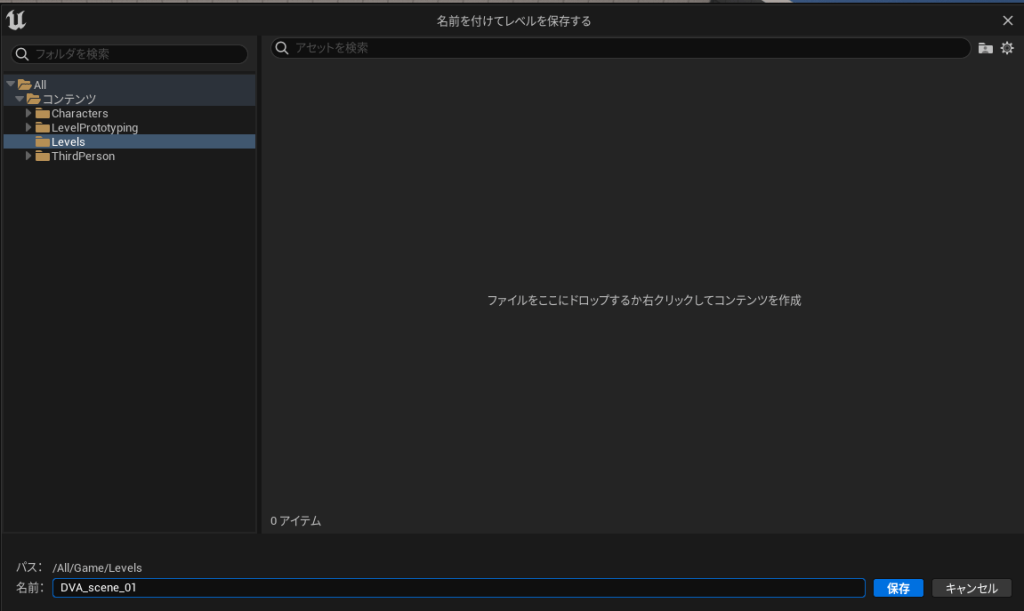Select the コンテンツ folder label

coord(69,99)
